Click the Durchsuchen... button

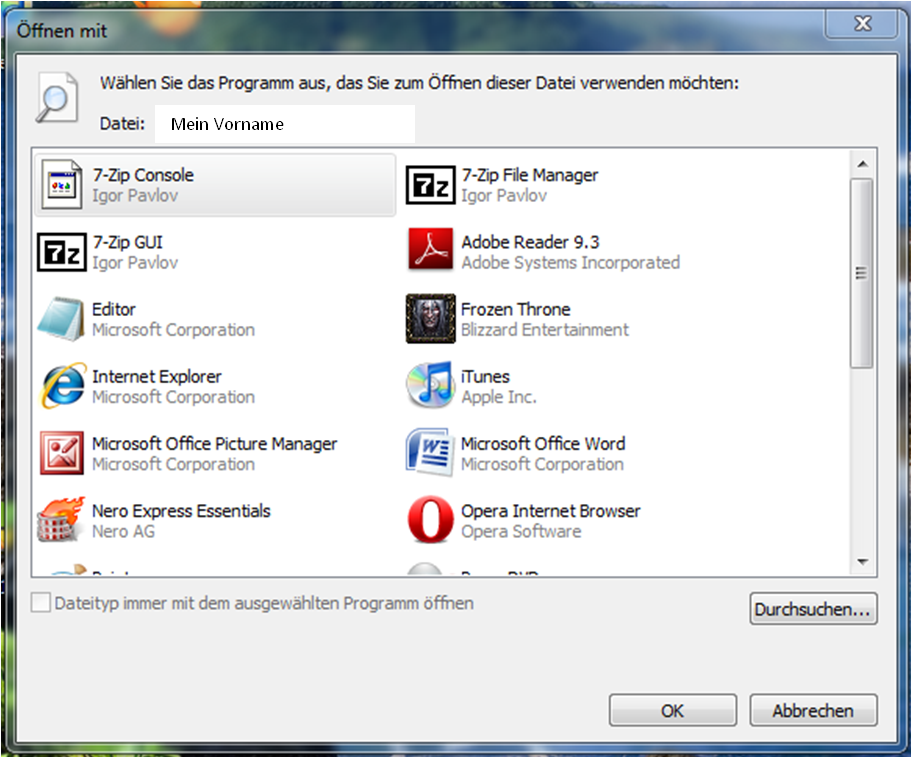coord(813,609)
